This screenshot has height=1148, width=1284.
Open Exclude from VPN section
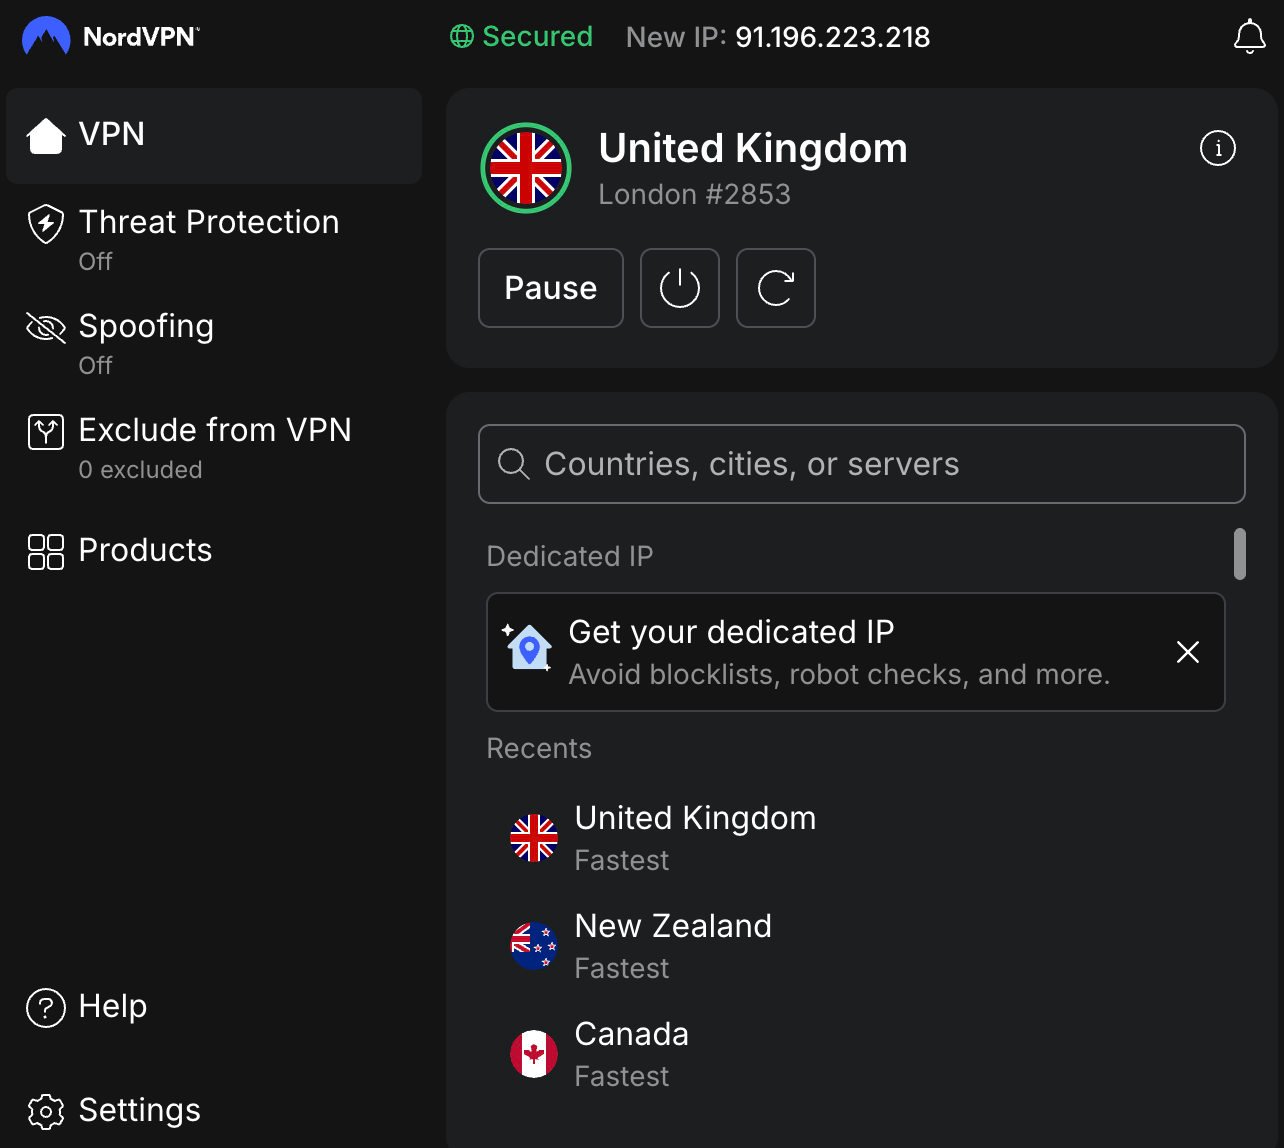click(x=214, y=447)
